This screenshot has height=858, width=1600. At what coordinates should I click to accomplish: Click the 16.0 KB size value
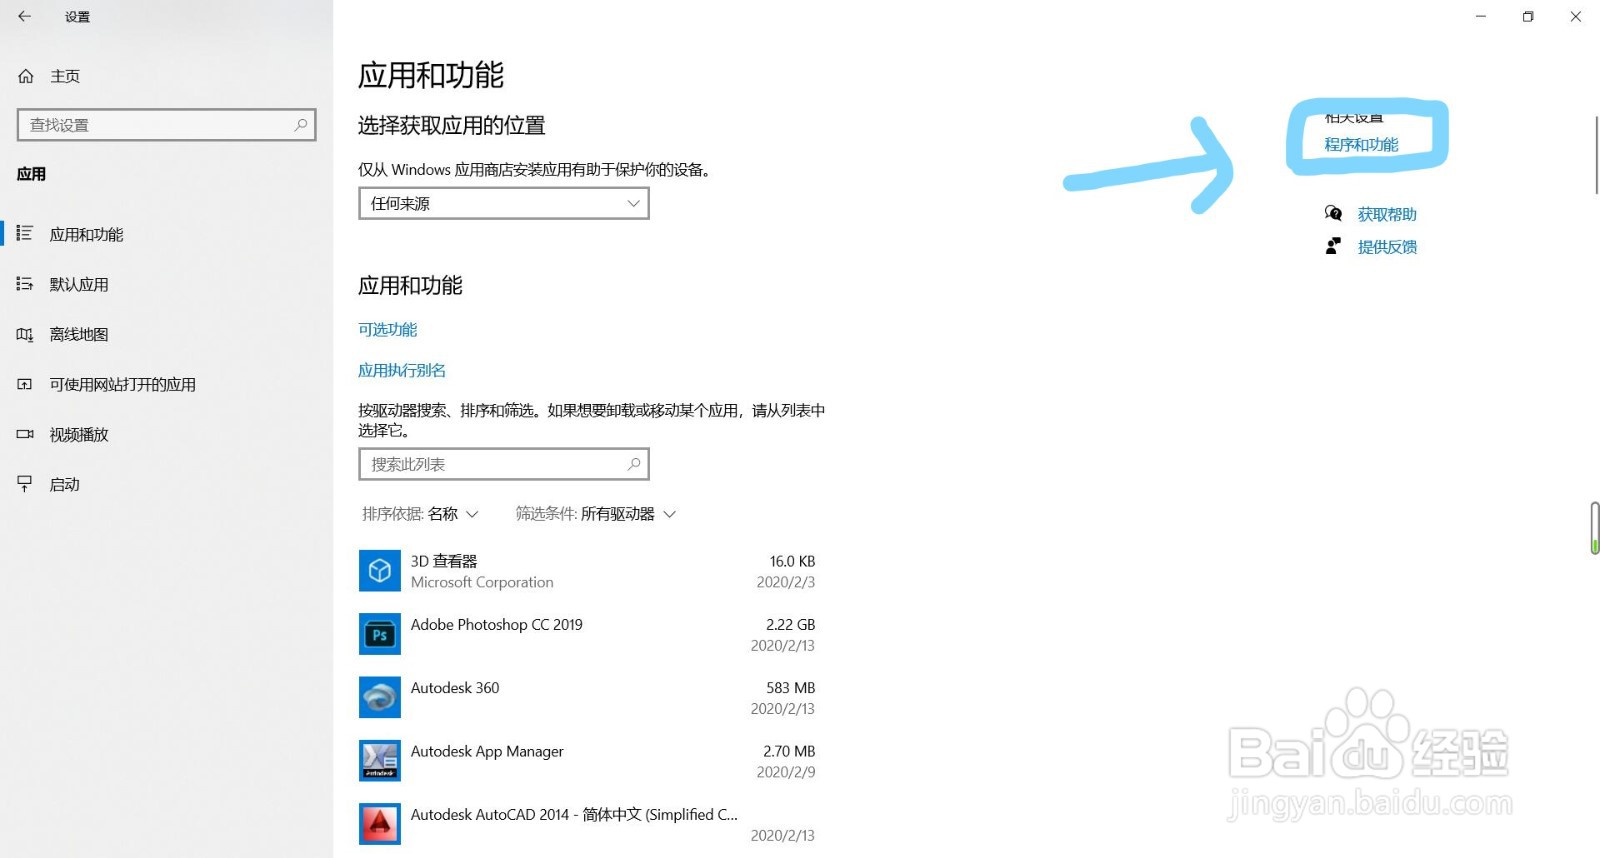(792, 561)
